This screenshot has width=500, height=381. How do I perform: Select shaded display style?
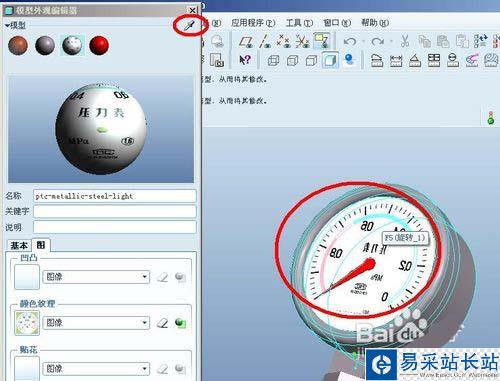point(330,60)
